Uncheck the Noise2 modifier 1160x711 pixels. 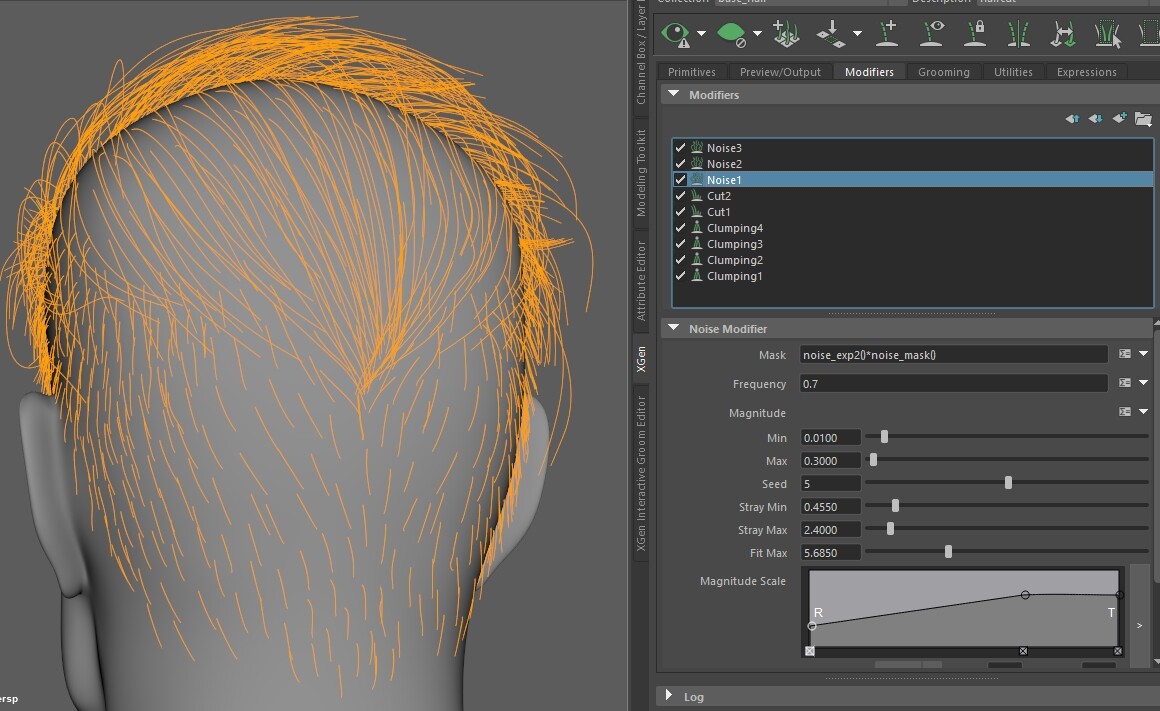681,164
